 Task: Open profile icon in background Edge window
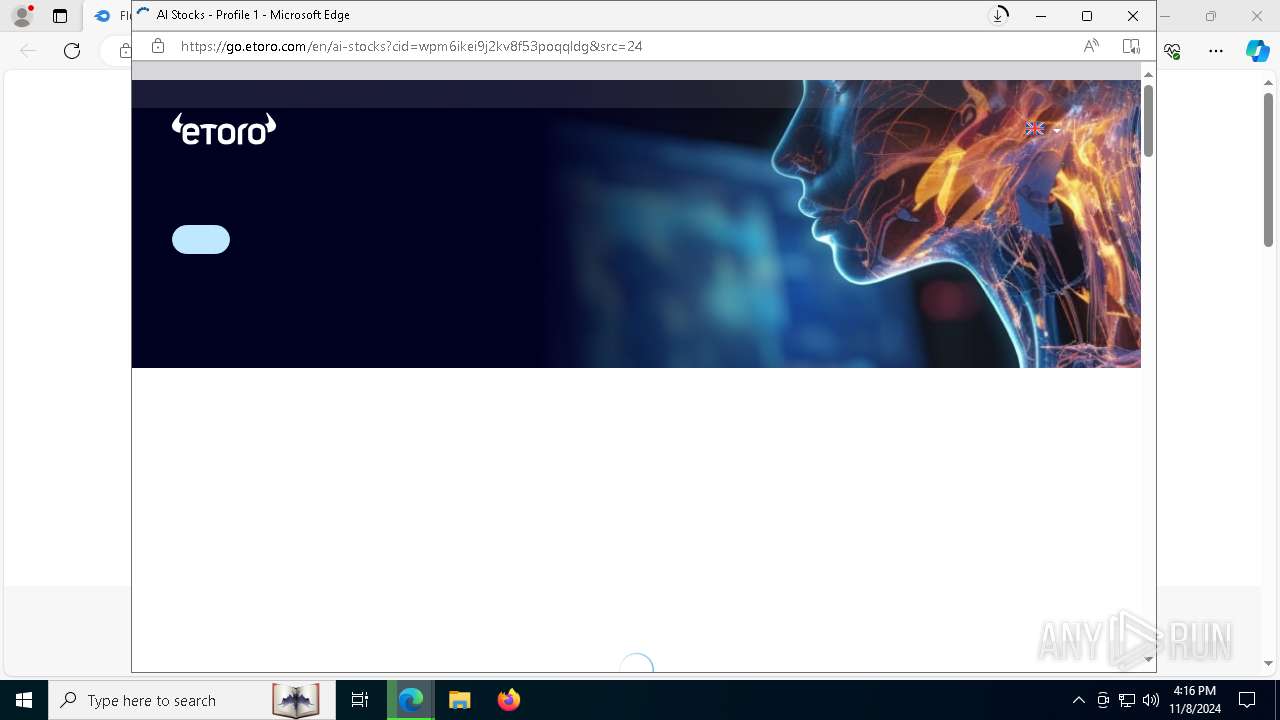point(22,16)
